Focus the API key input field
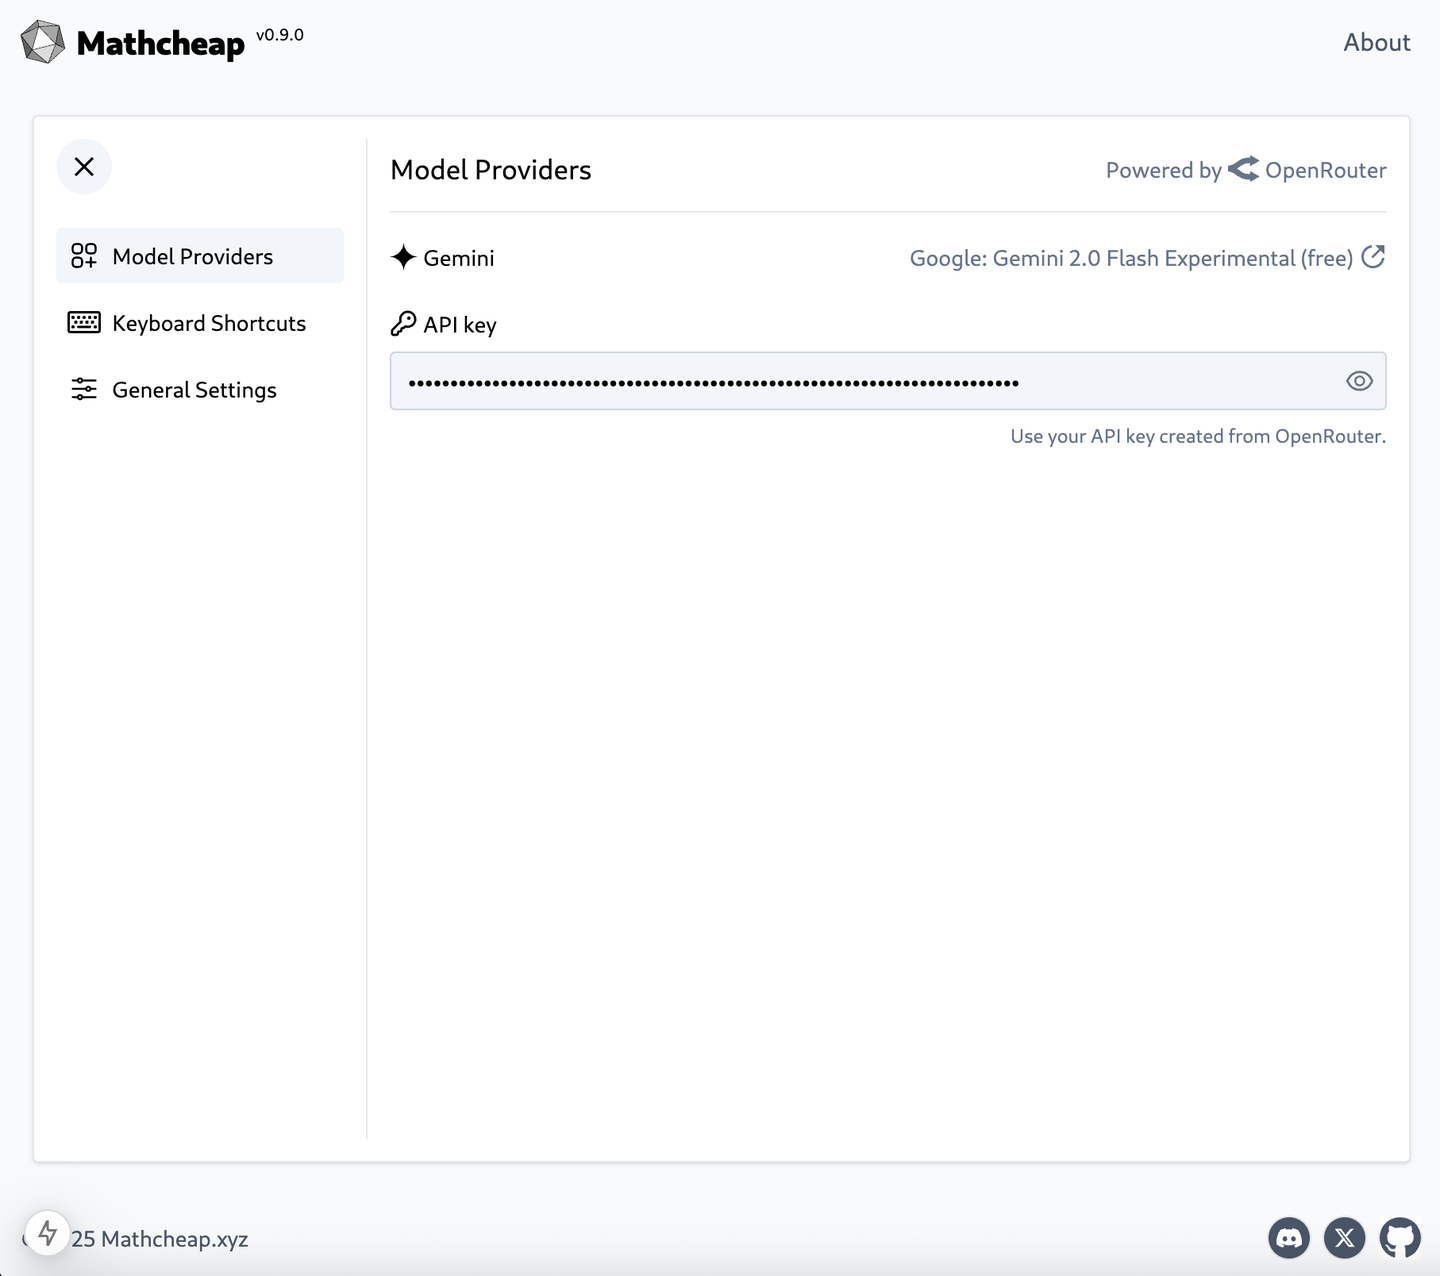Viewport: 1440px width, 1276px height. 888,381
